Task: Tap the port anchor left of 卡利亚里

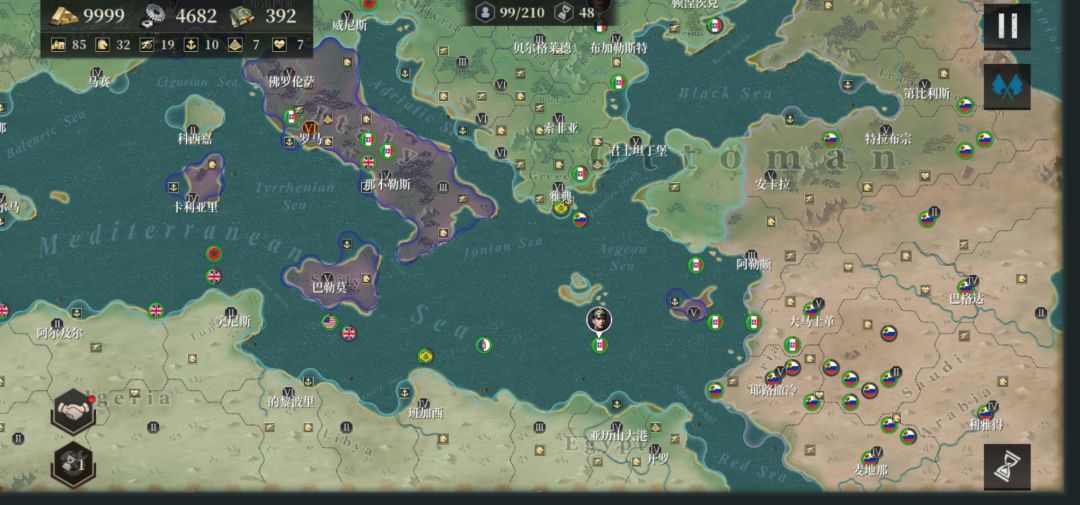Action: (x=174, y=186)
